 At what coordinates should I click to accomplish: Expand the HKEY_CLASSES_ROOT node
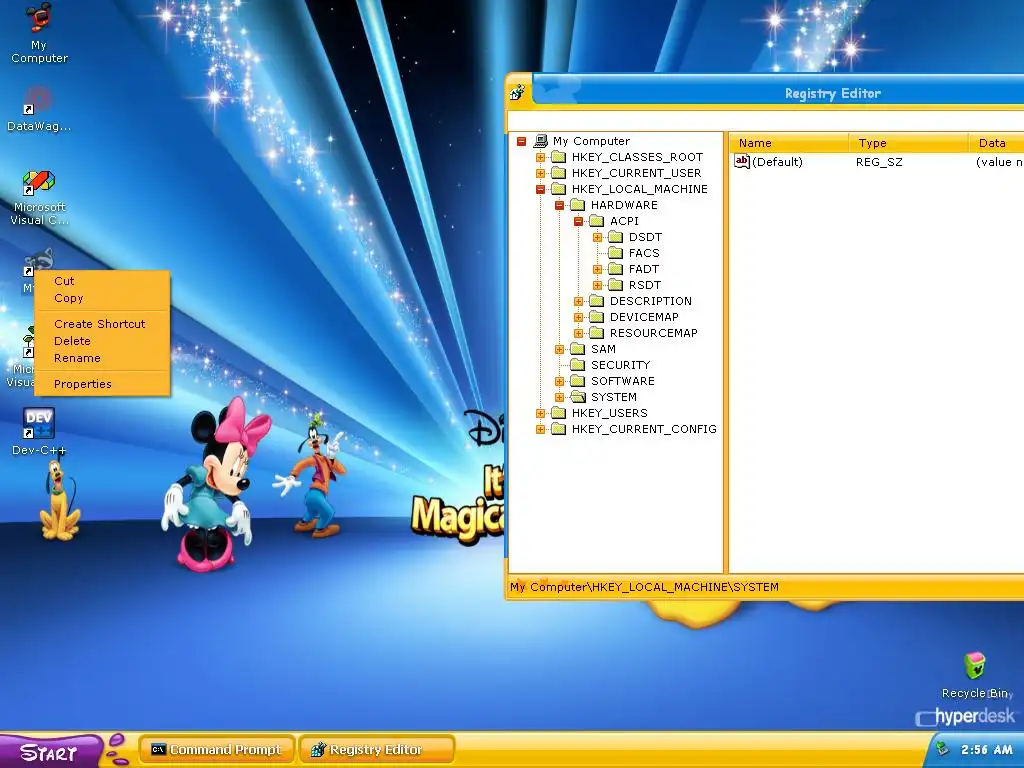click(x=540, y=157)
